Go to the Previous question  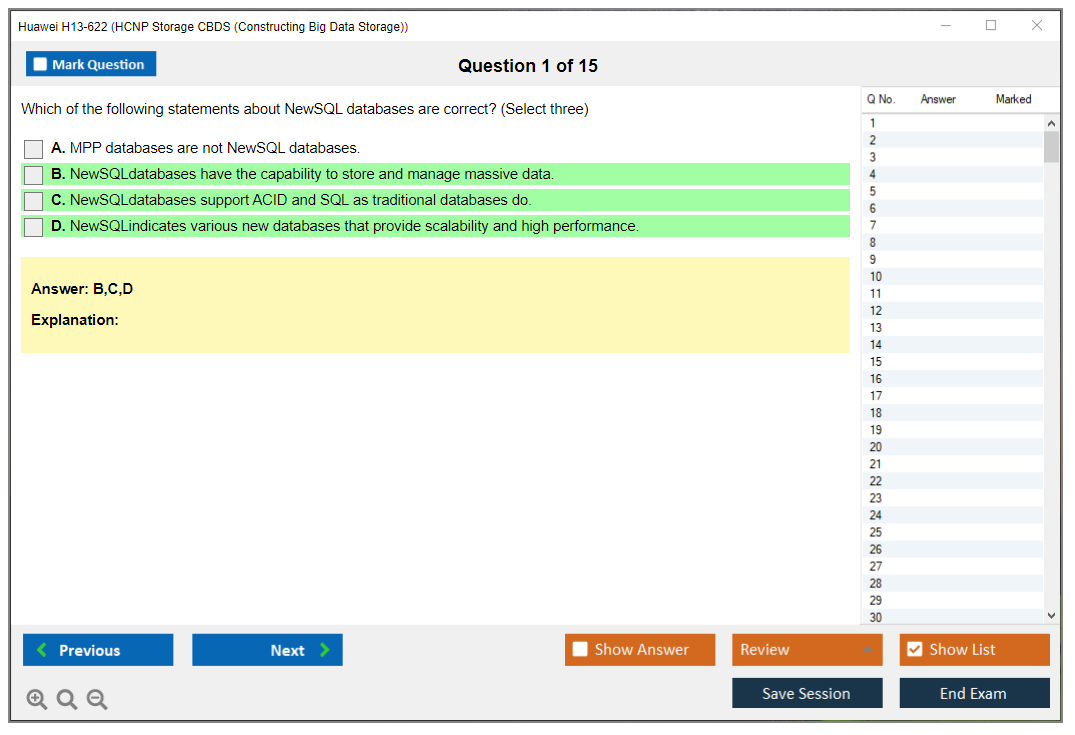point(98,650)
